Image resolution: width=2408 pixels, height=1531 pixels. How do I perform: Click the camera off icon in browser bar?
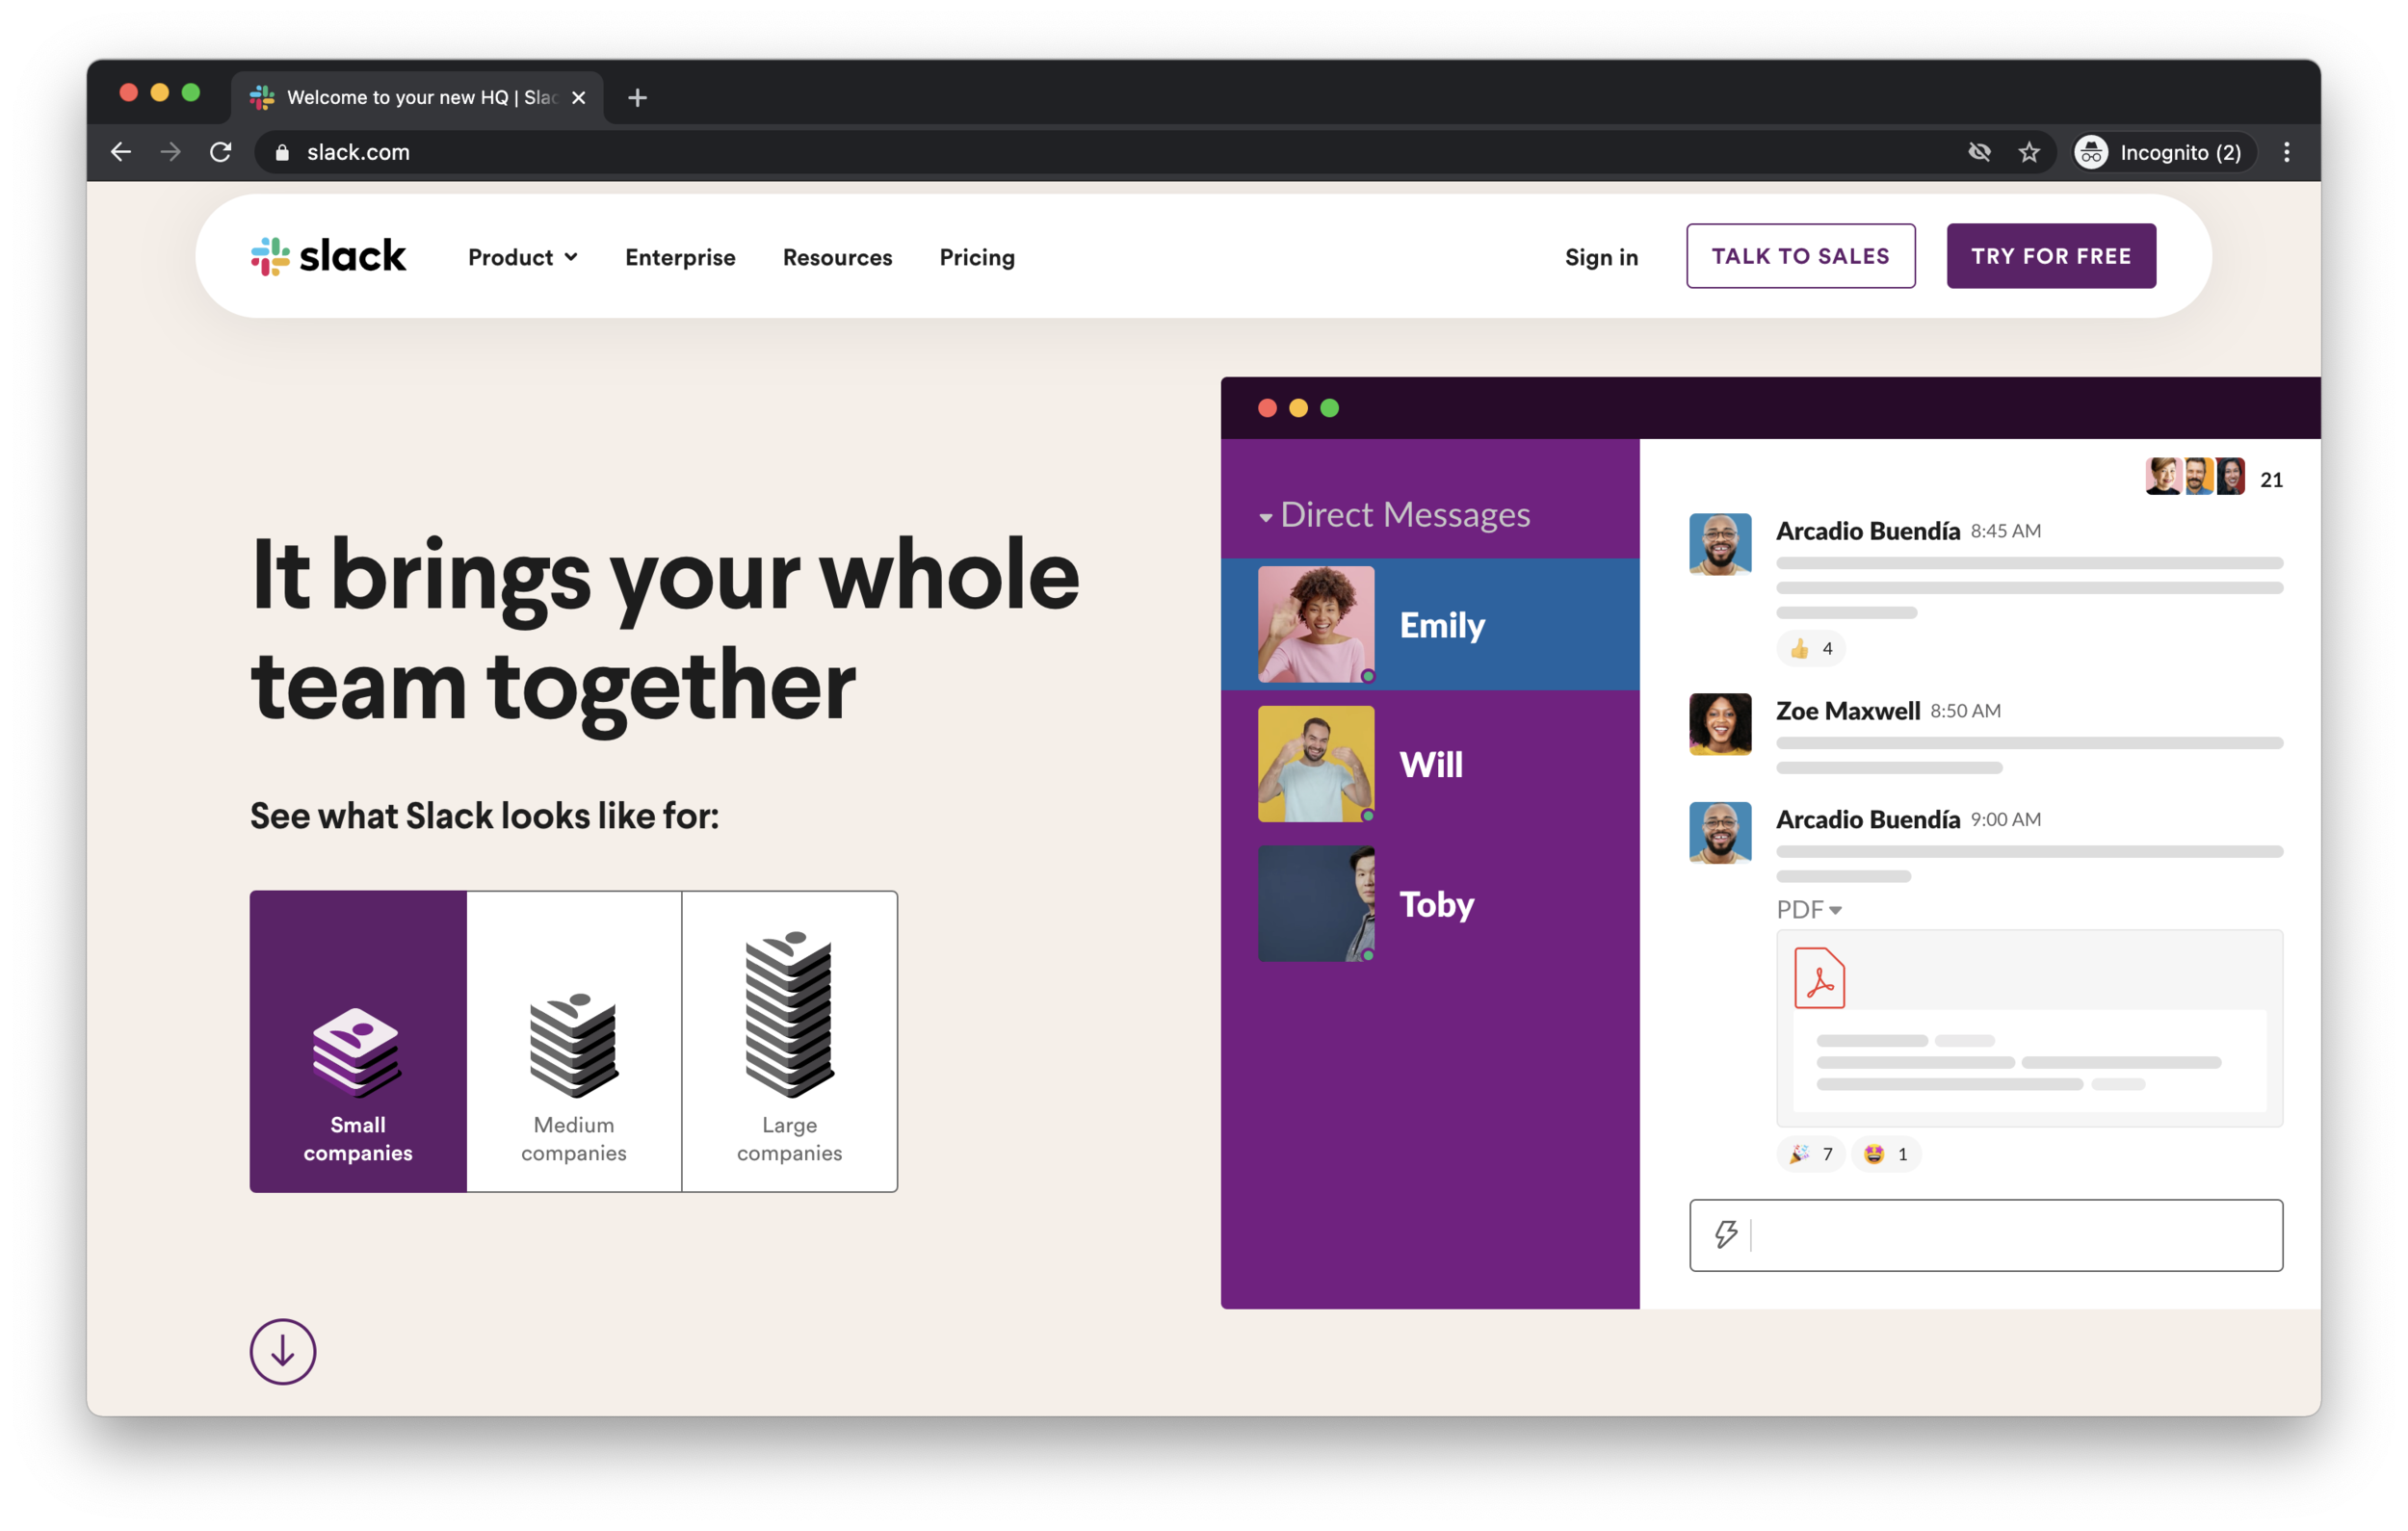click(x=1978, y=151)
